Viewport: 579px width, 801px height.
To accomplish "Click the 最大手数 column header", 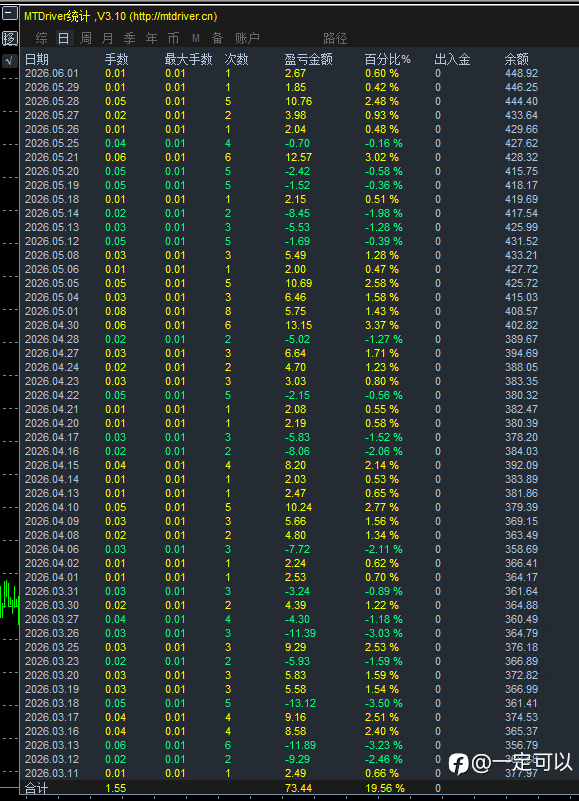I will point(188,60).
